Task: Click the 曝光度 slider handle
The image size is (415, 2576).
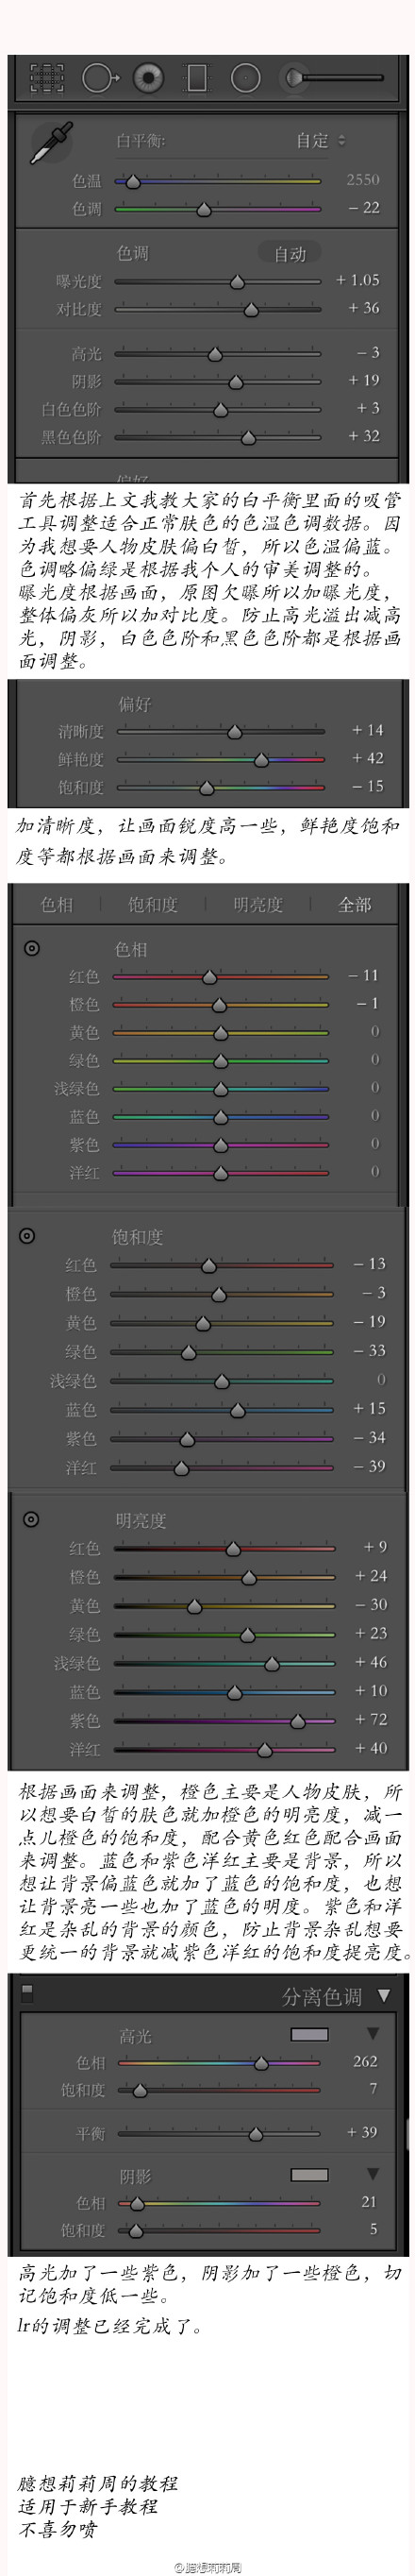Action: pos(237,282)
